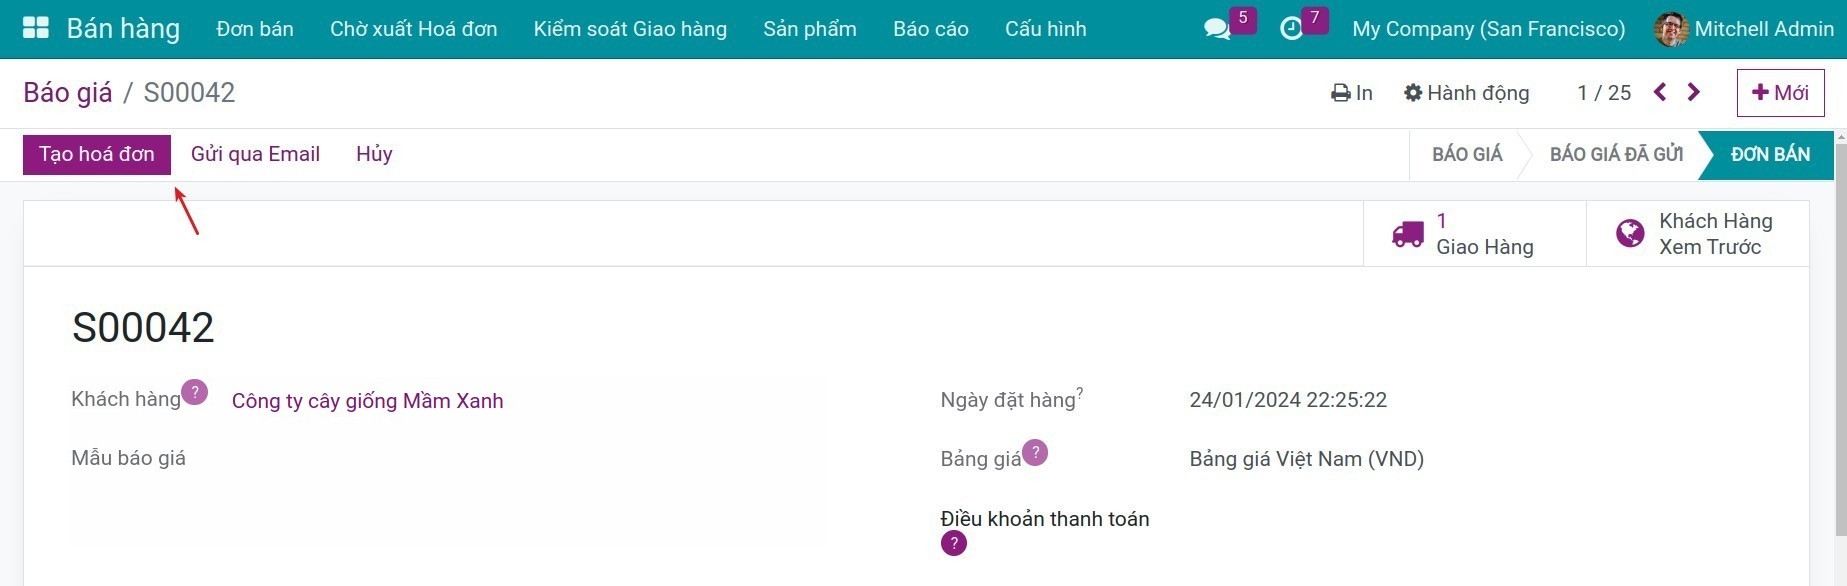Open the Giao Hàng delivery truck button
The image size is (1847, 586).
pyautogui.click(x=1474, y=234)
